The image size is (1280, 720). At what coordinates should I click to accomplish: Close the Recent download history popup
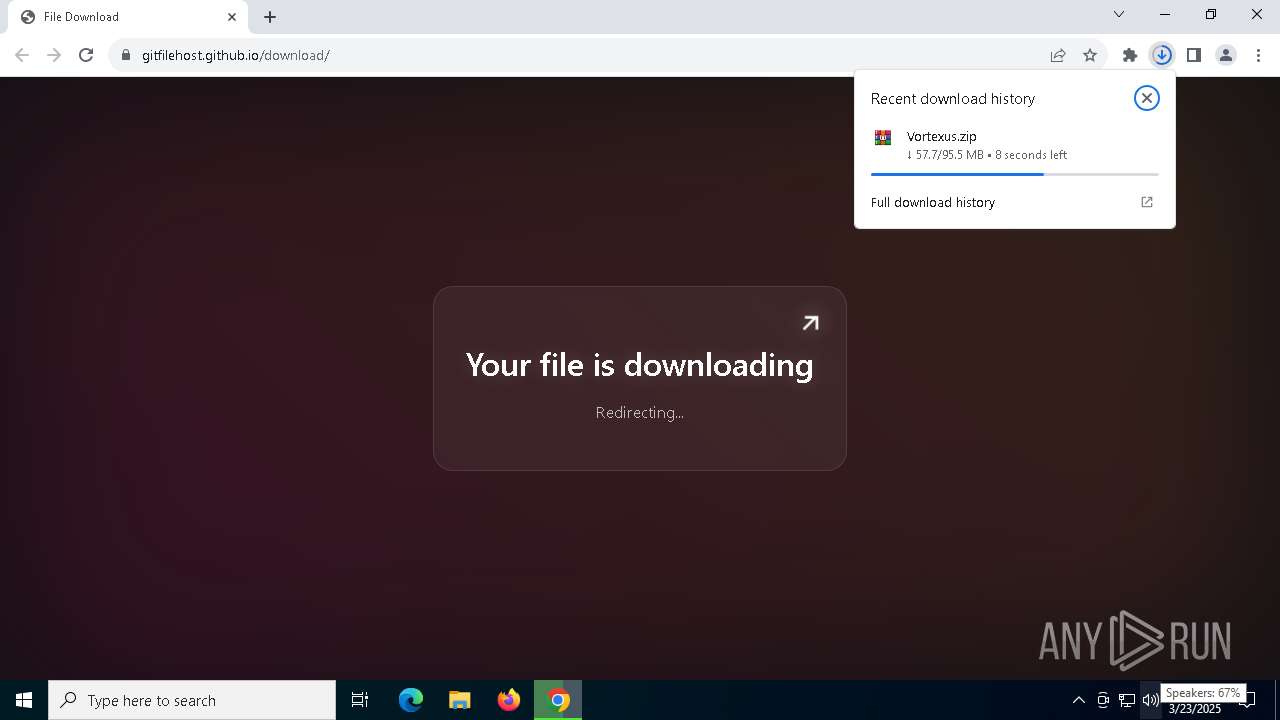coord(1147,98)
